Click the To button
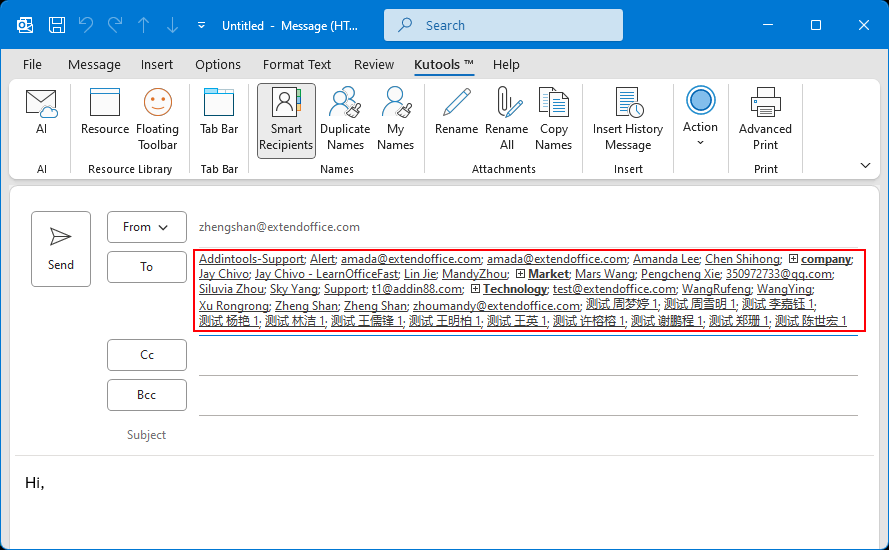Image resolution: width=889 pixels, height=550 pixels. coord(147,266)
